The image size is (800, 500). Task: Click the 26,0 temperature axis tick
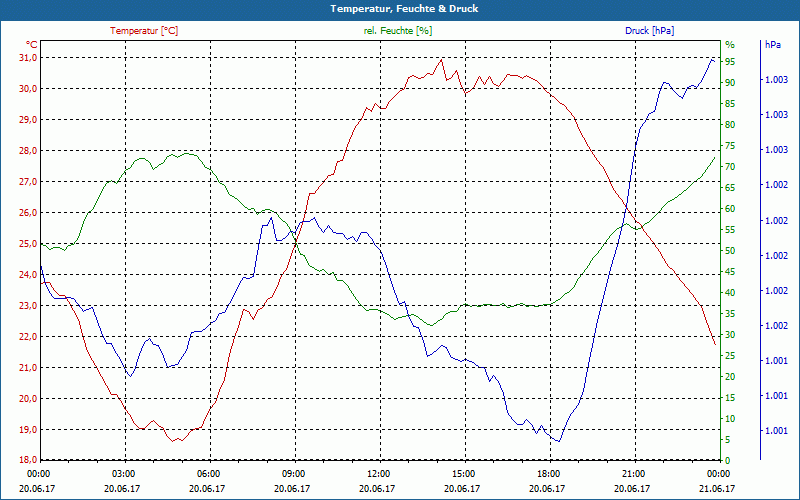point(28,213)
